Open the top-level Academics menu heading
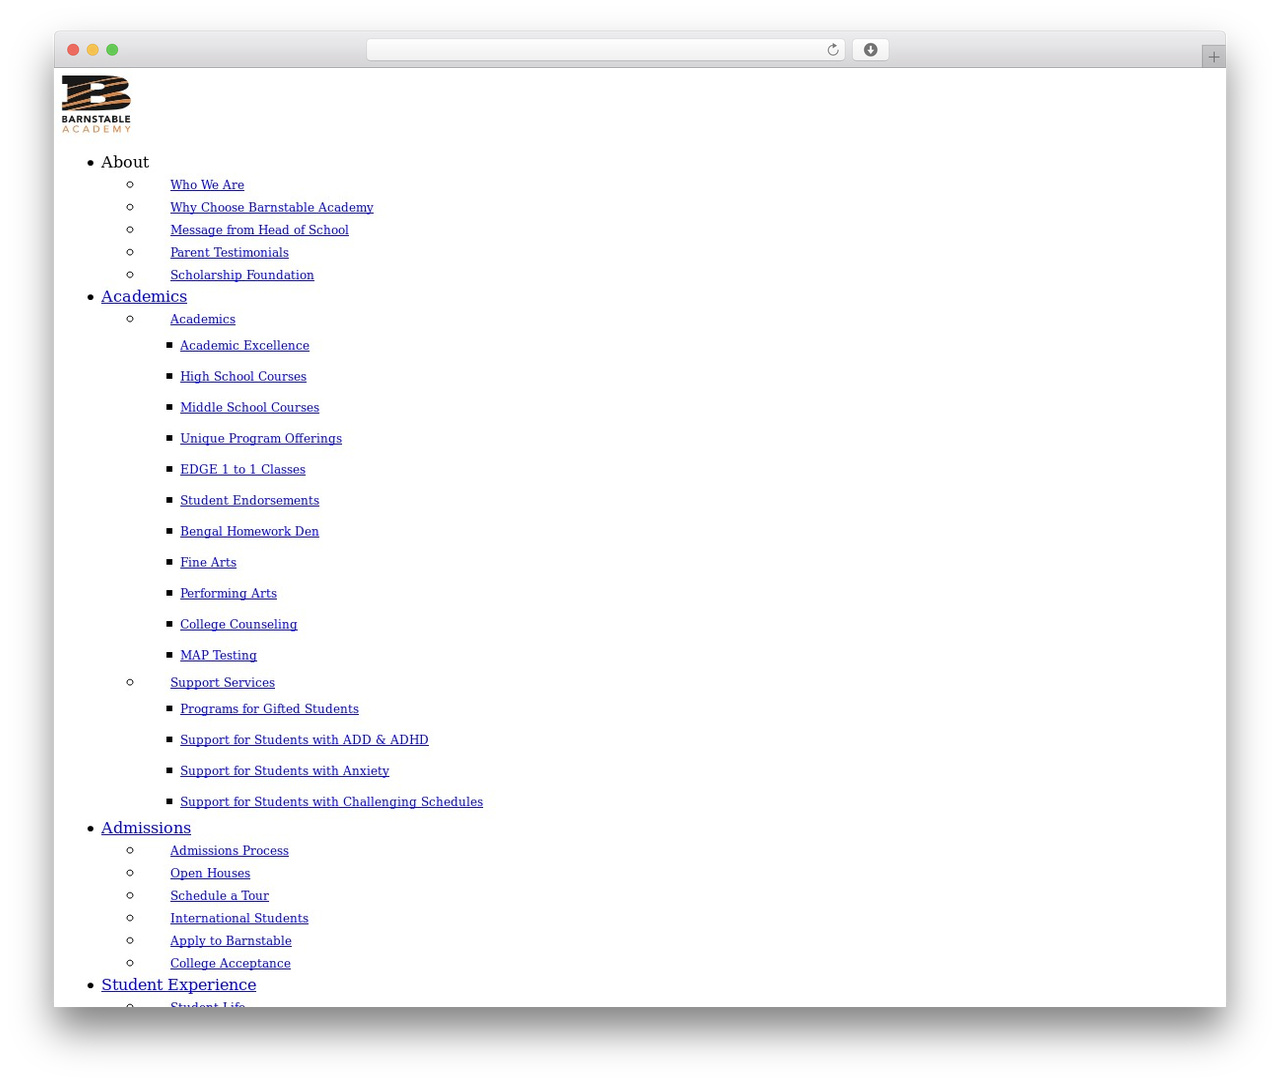 (144, 296)
